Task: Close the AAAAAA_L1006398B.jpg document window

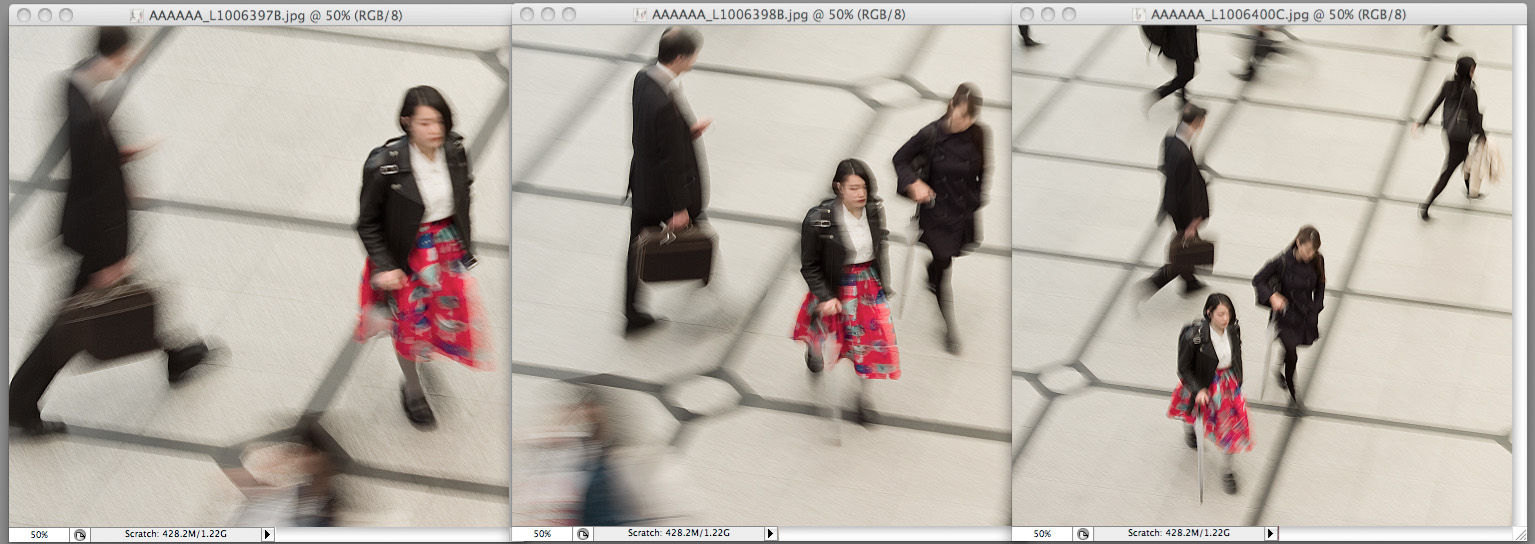Action: tap(526, 15)
